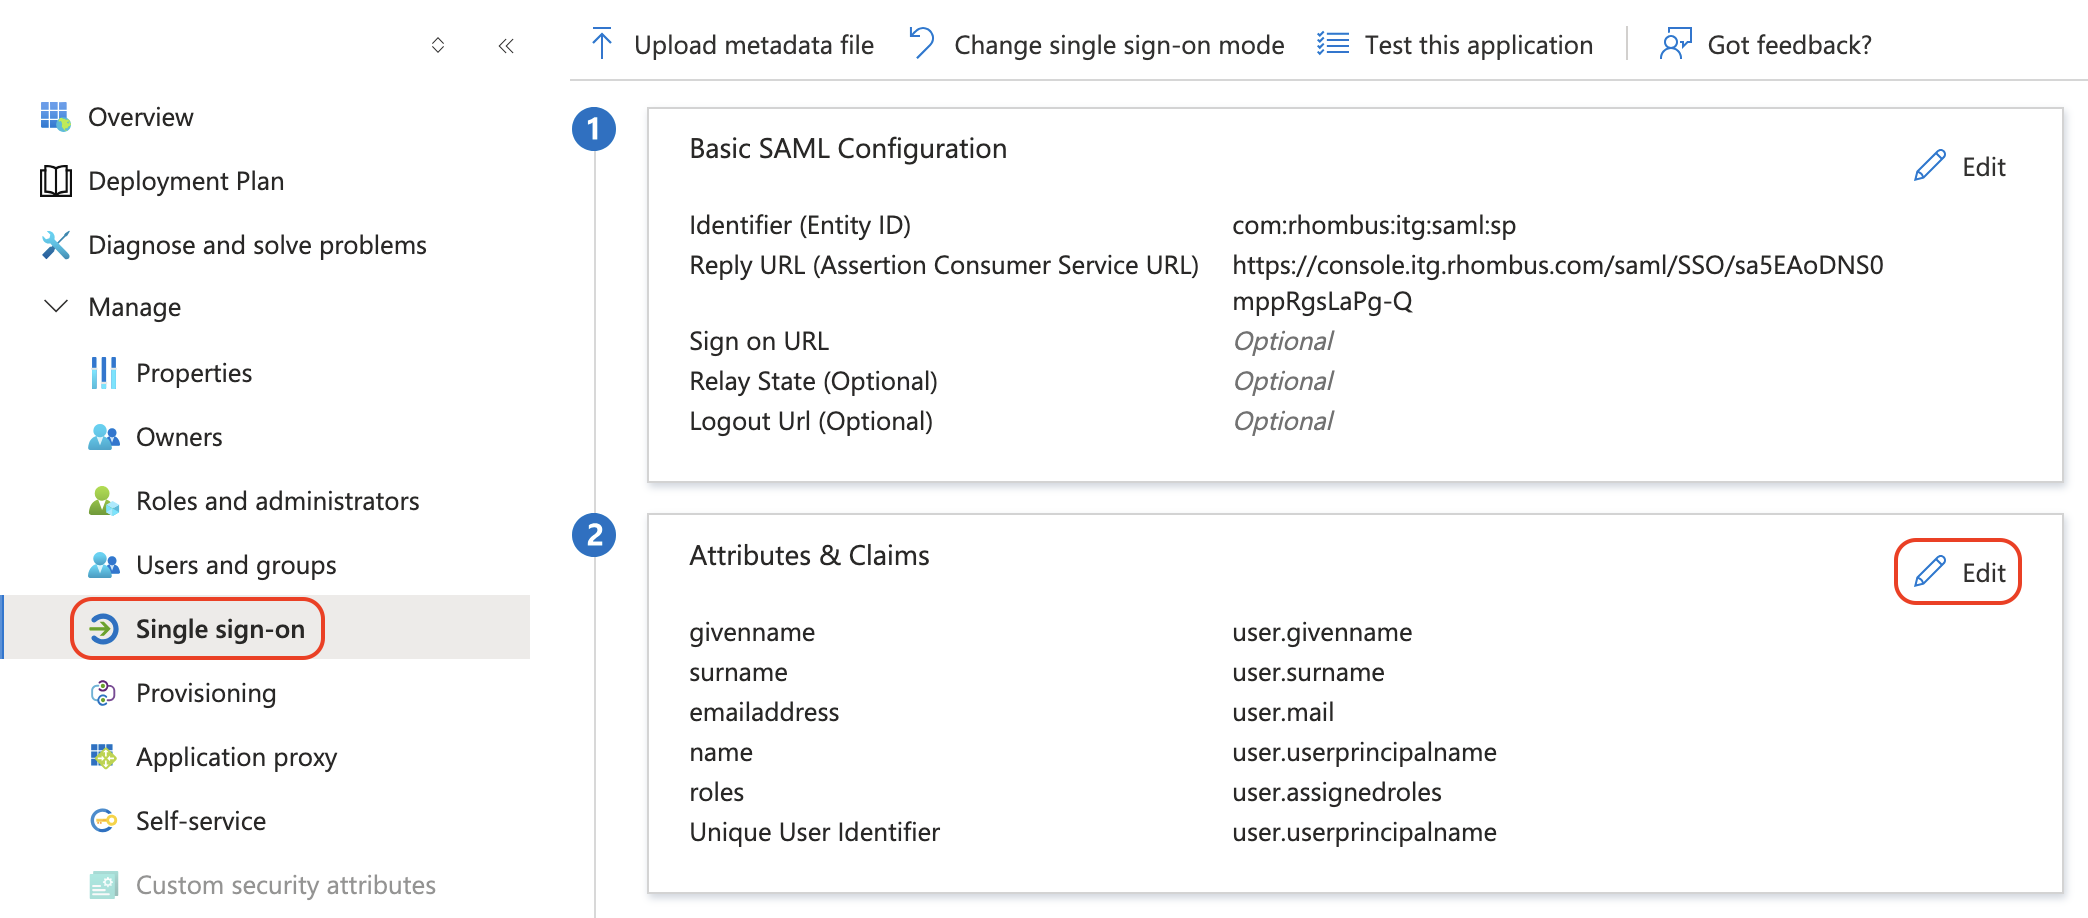Click the Single sign-on arrow icon
The width and height of the screenshot is (2088, 918).
[x=104, y=629]
